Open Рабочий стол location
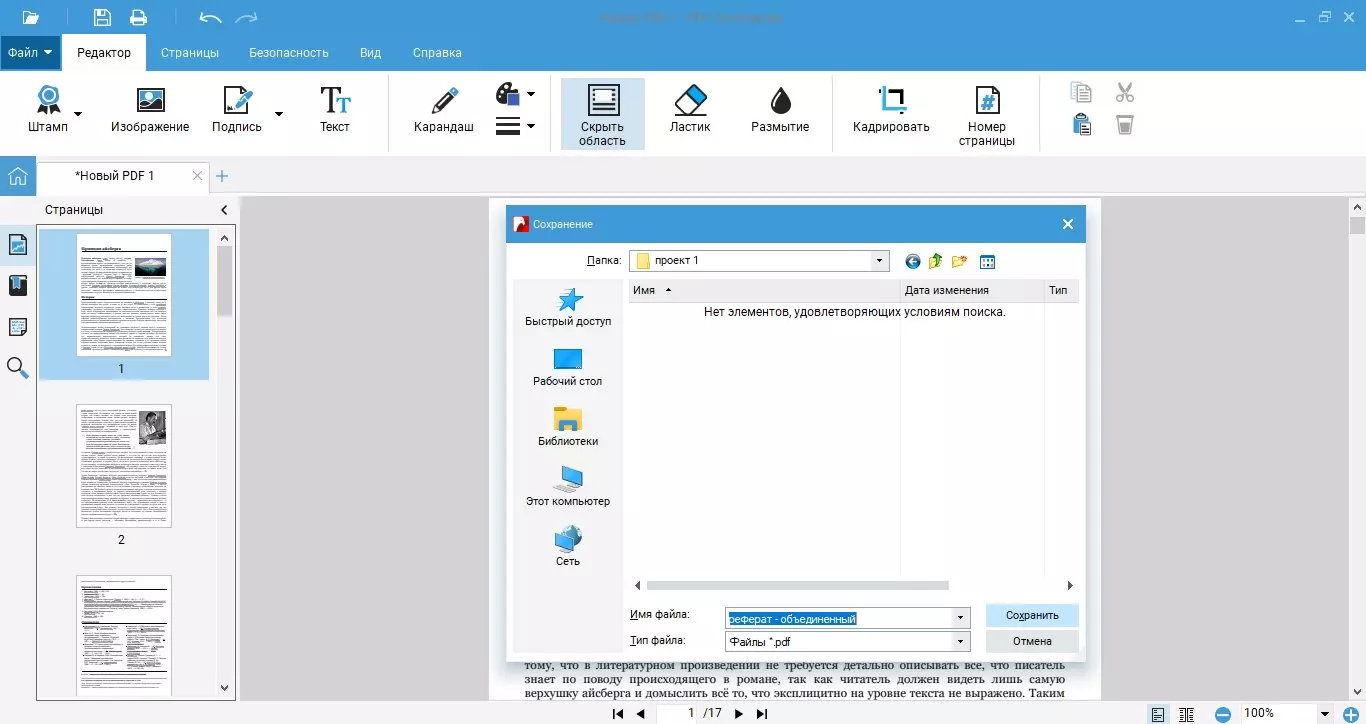Image resolution: width=1366 pixels, height=724 pixels. 568,368
